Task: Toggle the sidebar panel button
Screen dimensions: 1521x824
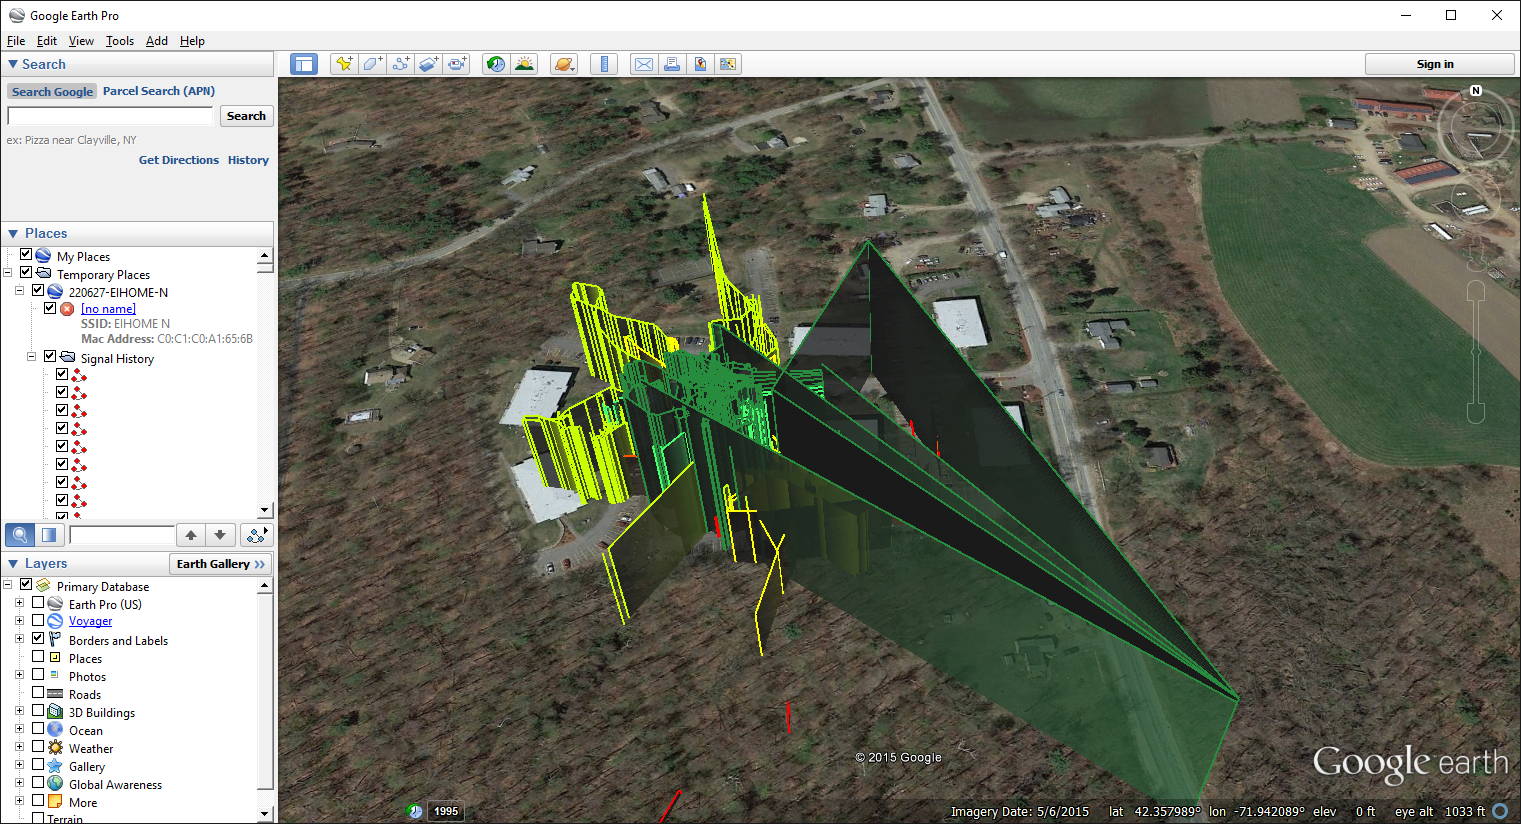Action: point(303,64)
